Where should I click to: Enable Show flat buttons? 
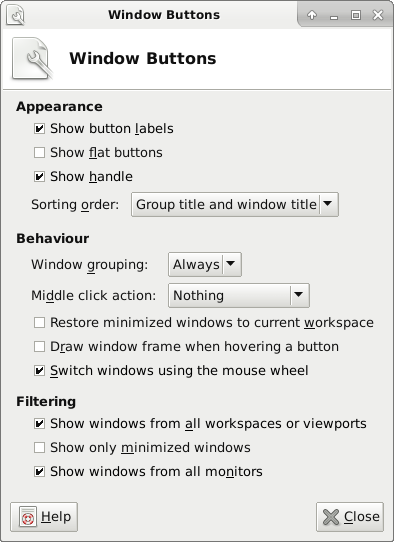pos(39,152)
